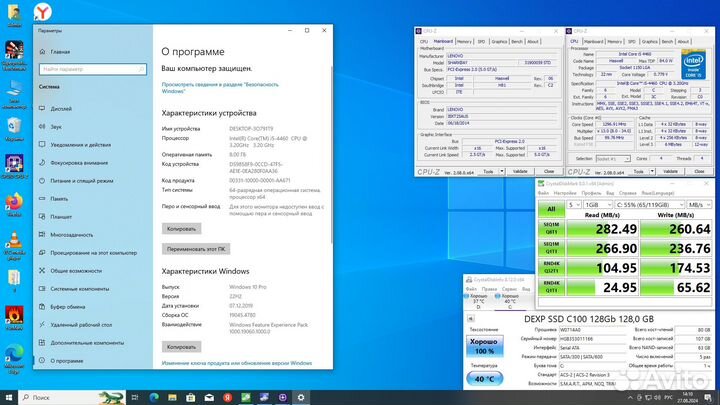Screen dimensions: 720x405
Task: Open About tab in right CPU-Z window
Action: coord(683,41)
